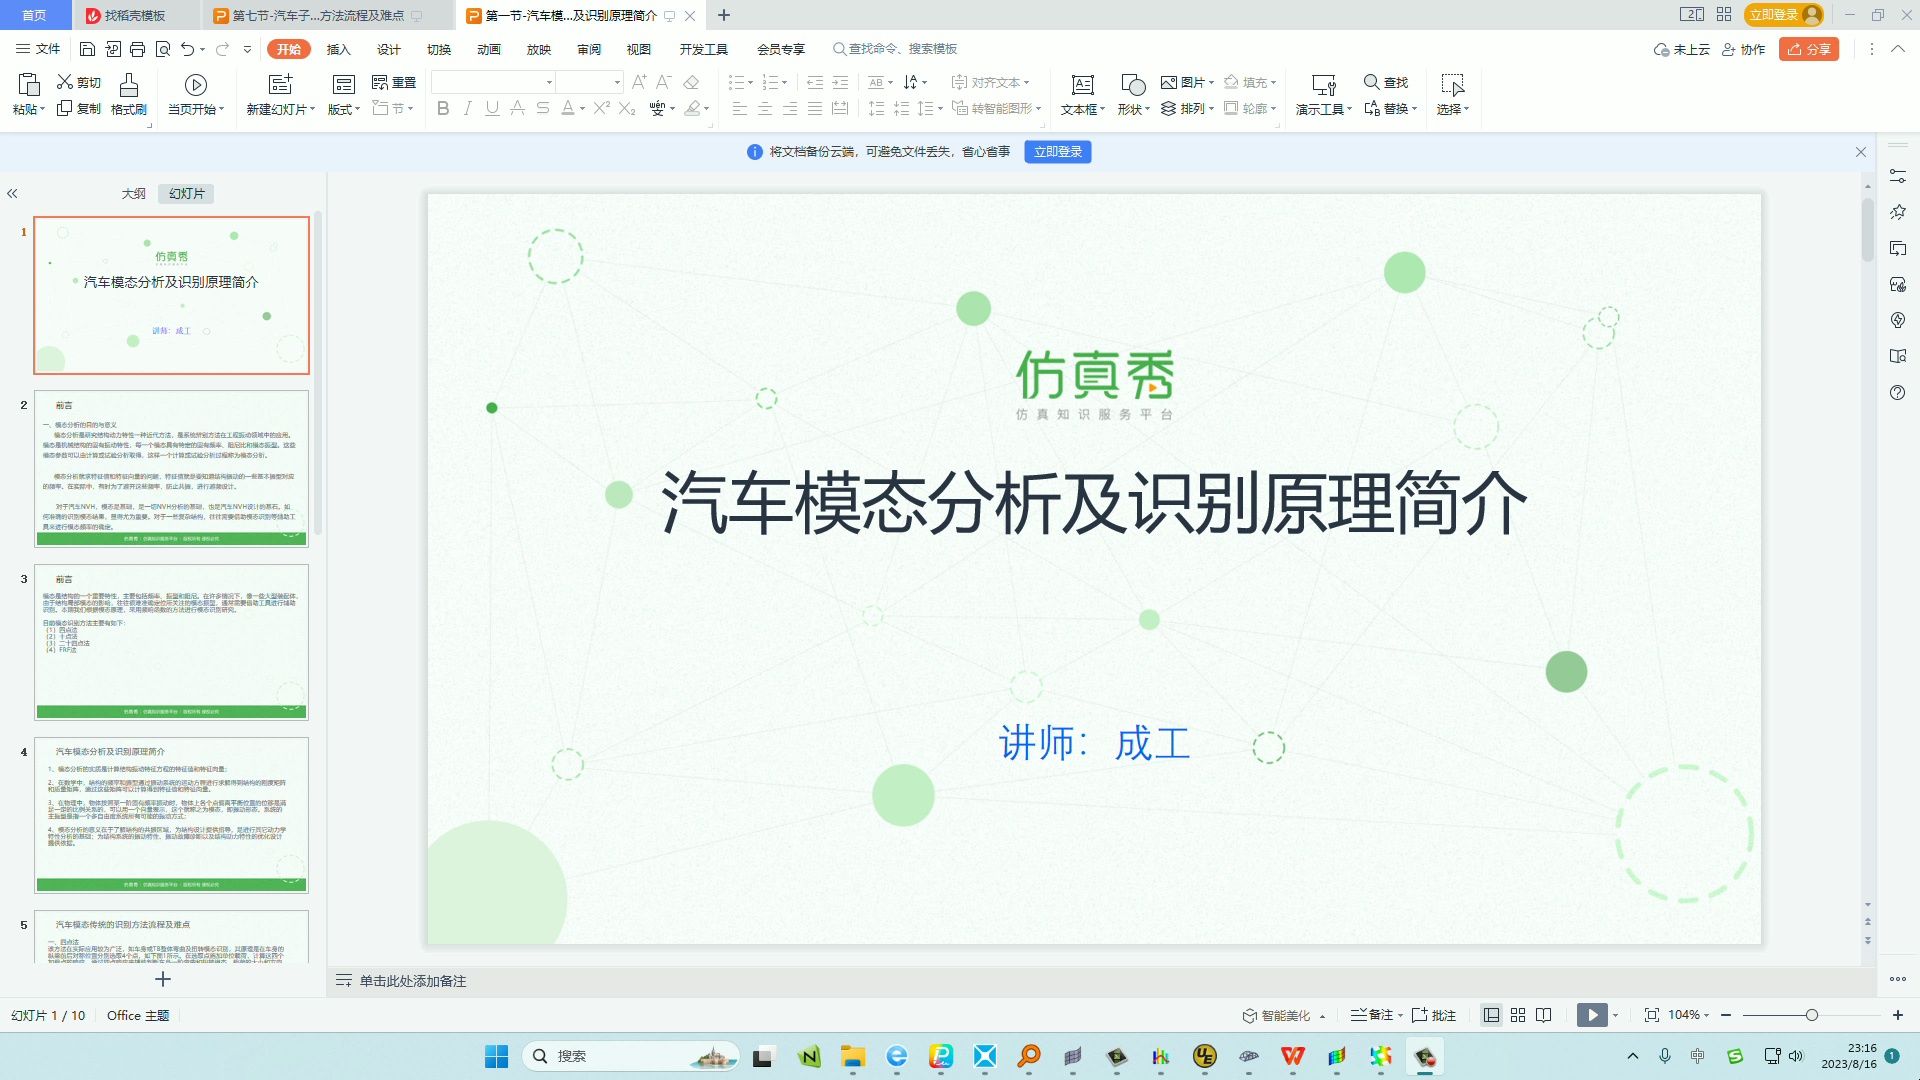Image resolution: width=1920 pixels, height=1080 pixels.
Task: Toggle underline formatting
Action: tap(491, 110)
